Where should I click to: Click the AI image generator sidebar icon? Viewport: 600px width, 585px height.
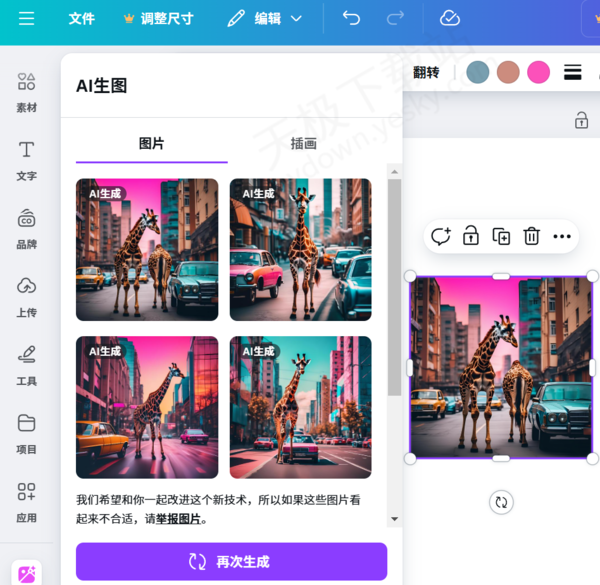point(26,574)
